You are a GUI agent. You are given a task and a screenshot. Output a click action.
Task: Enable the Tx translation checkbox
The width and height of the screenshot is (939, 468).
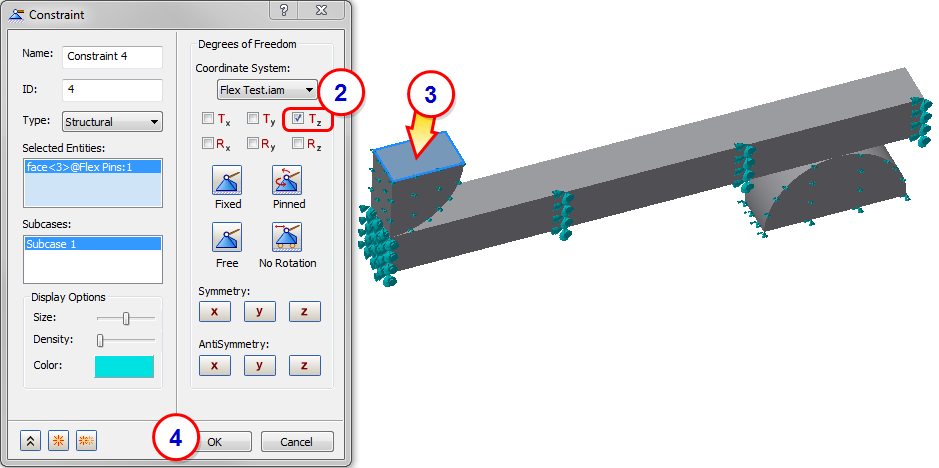[x=208, y=119]
